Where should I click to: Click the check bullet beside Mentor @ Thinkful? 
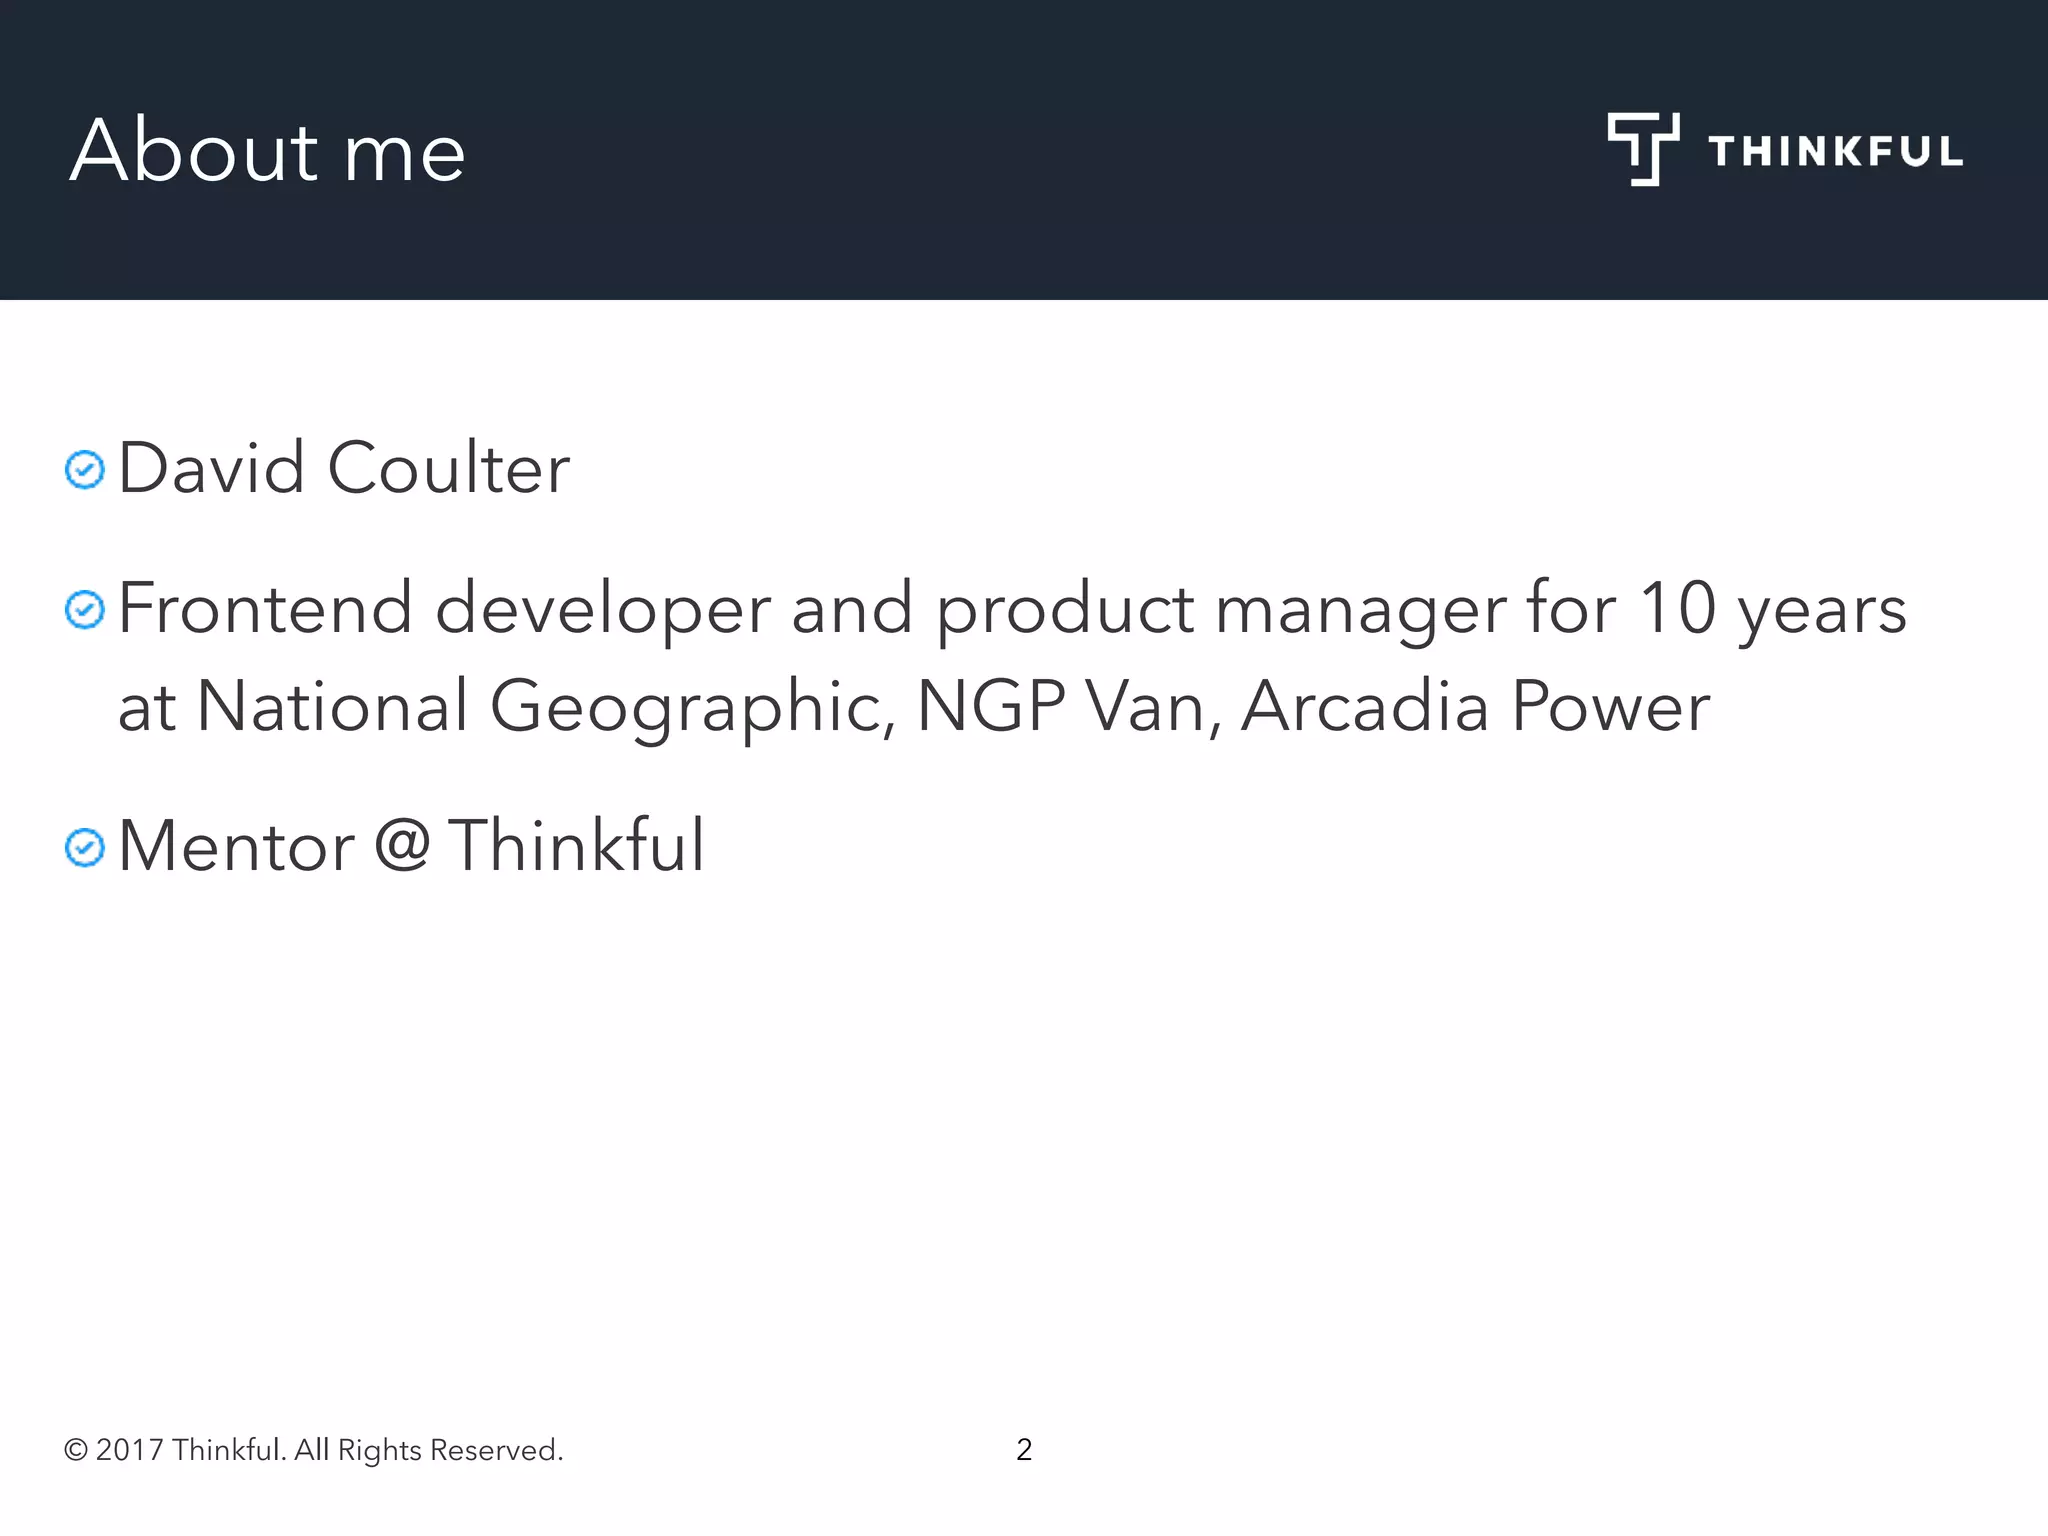click(x=85, y=848)
